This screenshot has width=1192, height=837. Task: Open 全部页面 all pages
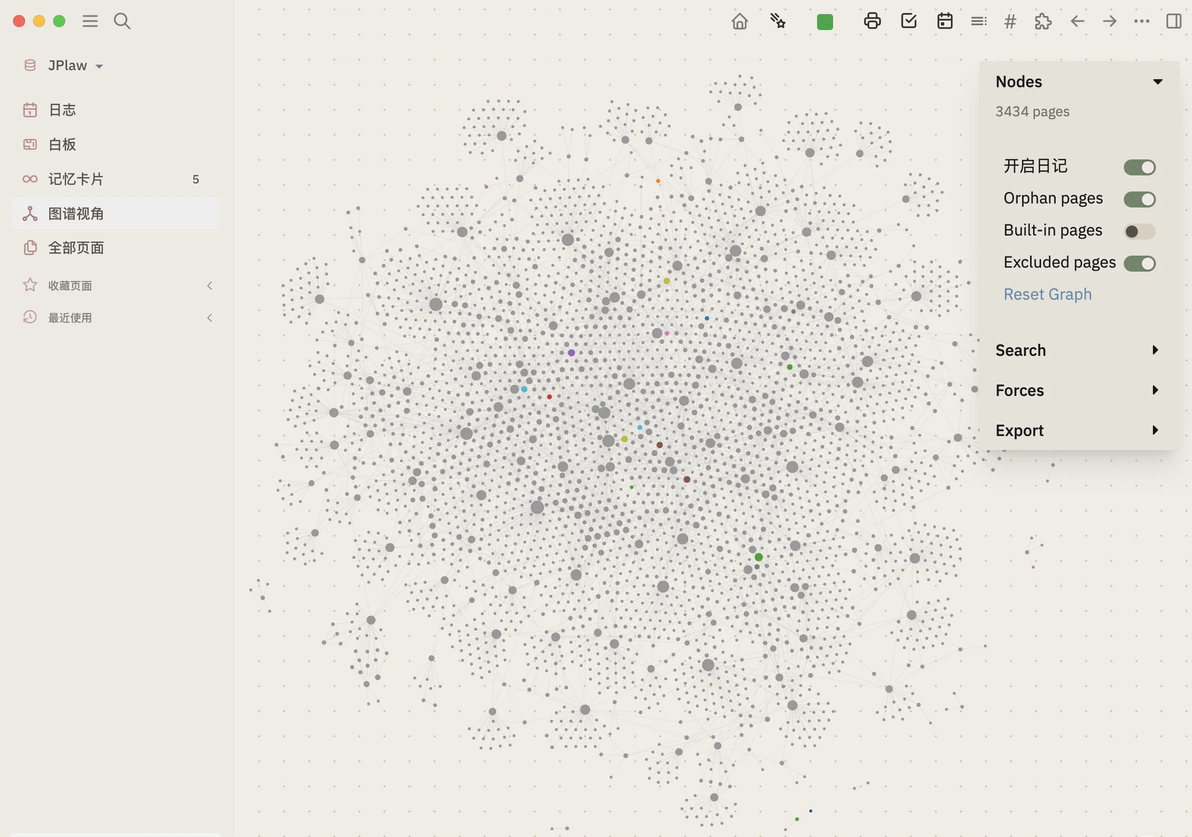tap(116, 248)
